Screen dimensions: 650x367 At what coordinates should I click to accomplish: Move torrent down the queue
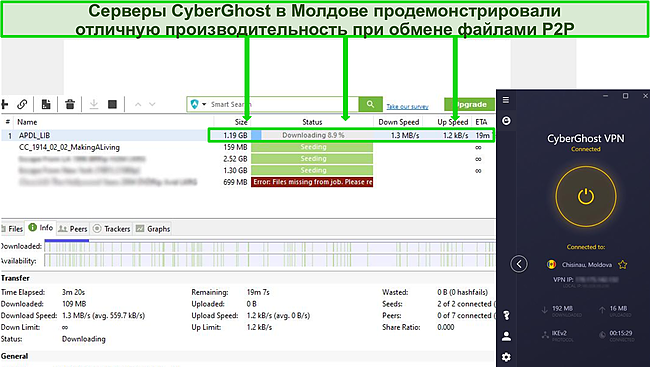point(152,104)
